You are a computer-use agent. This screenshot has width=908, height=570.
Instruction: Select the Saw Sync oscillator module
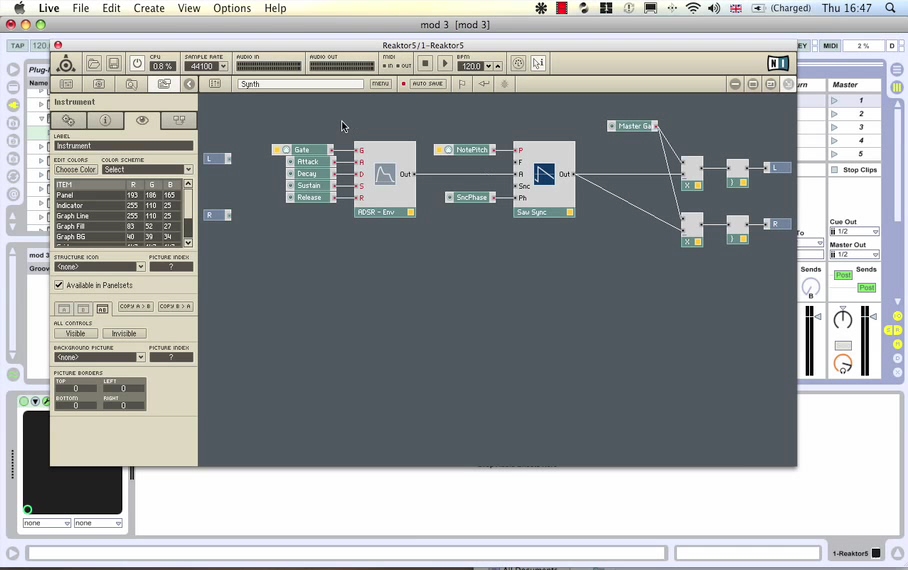(x=544, y=179)
